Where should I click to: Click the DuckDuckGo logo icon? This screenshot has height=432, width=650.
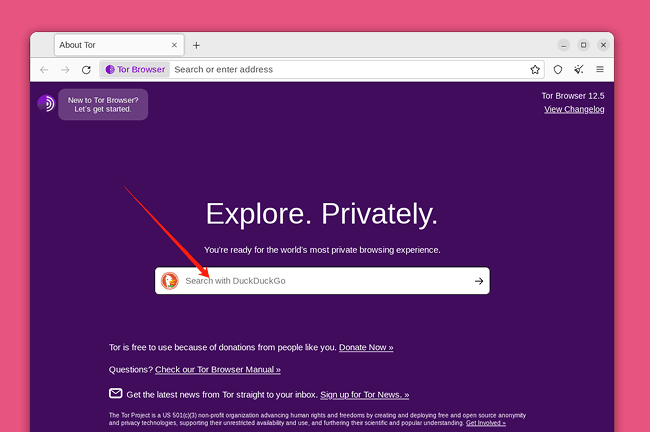[170, 281]
